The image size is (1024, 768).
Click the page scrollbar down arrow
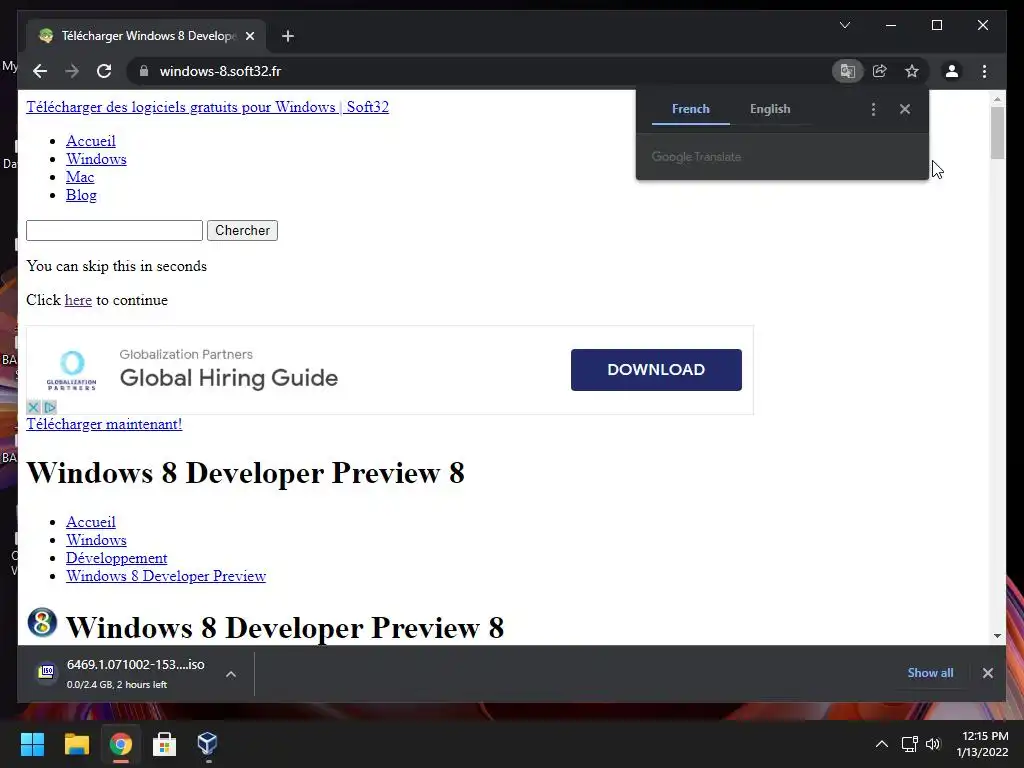pyautogui.click(x=997, y=635)
